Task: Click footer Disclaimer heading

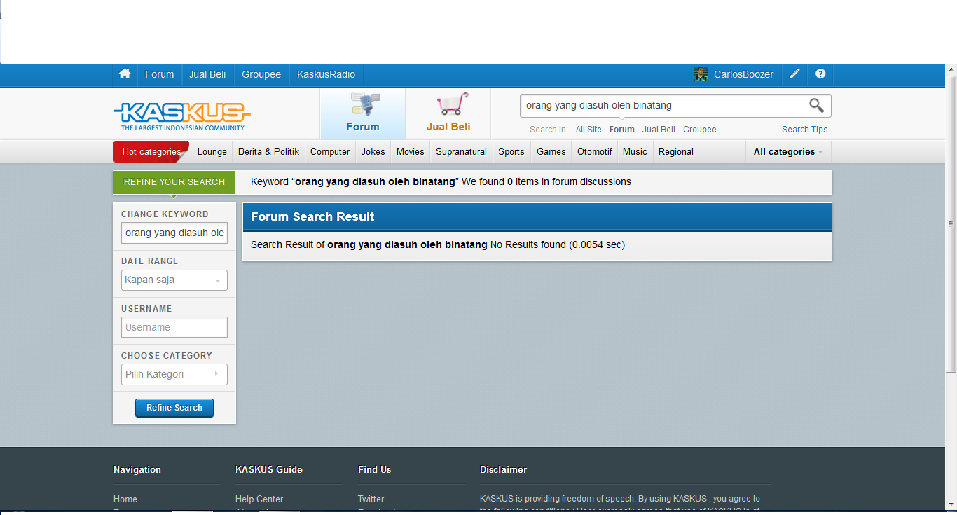Action: (503, 470)
